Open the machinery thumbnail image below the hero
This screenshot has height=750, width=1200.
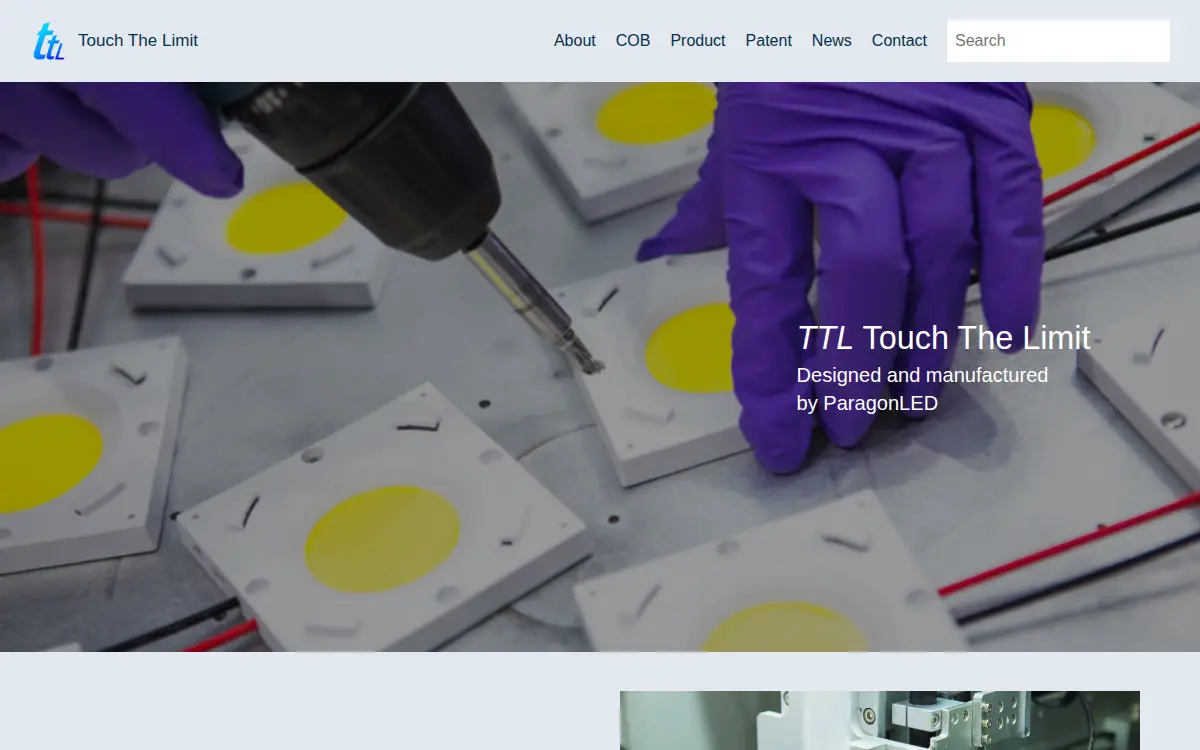click(880, 721)
